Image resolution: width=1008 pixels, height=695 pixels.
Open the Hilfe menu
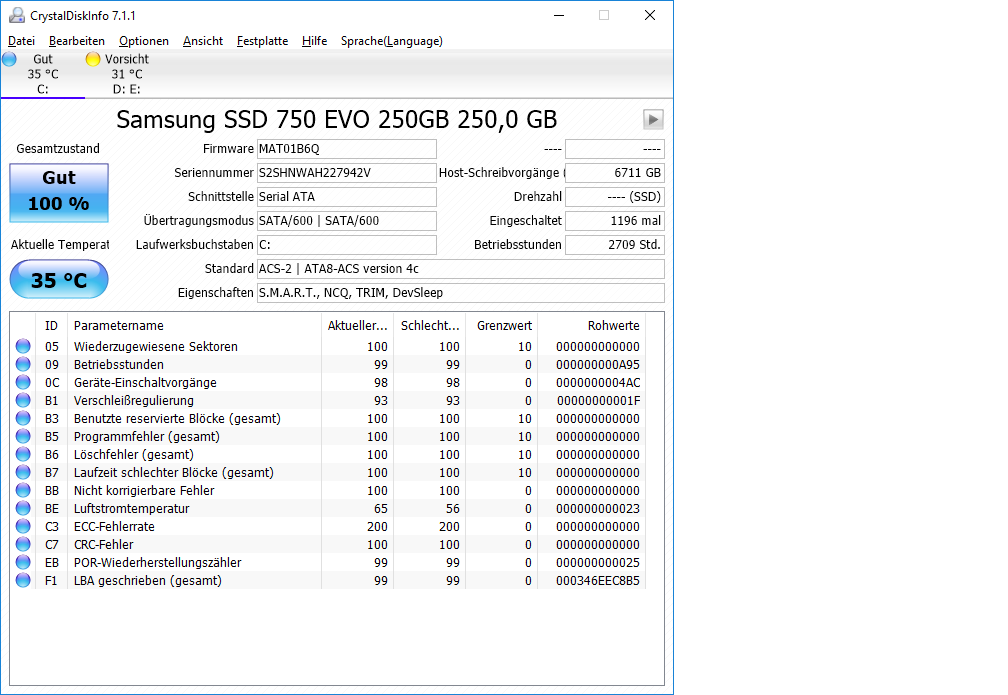click(x=314, y=41)
